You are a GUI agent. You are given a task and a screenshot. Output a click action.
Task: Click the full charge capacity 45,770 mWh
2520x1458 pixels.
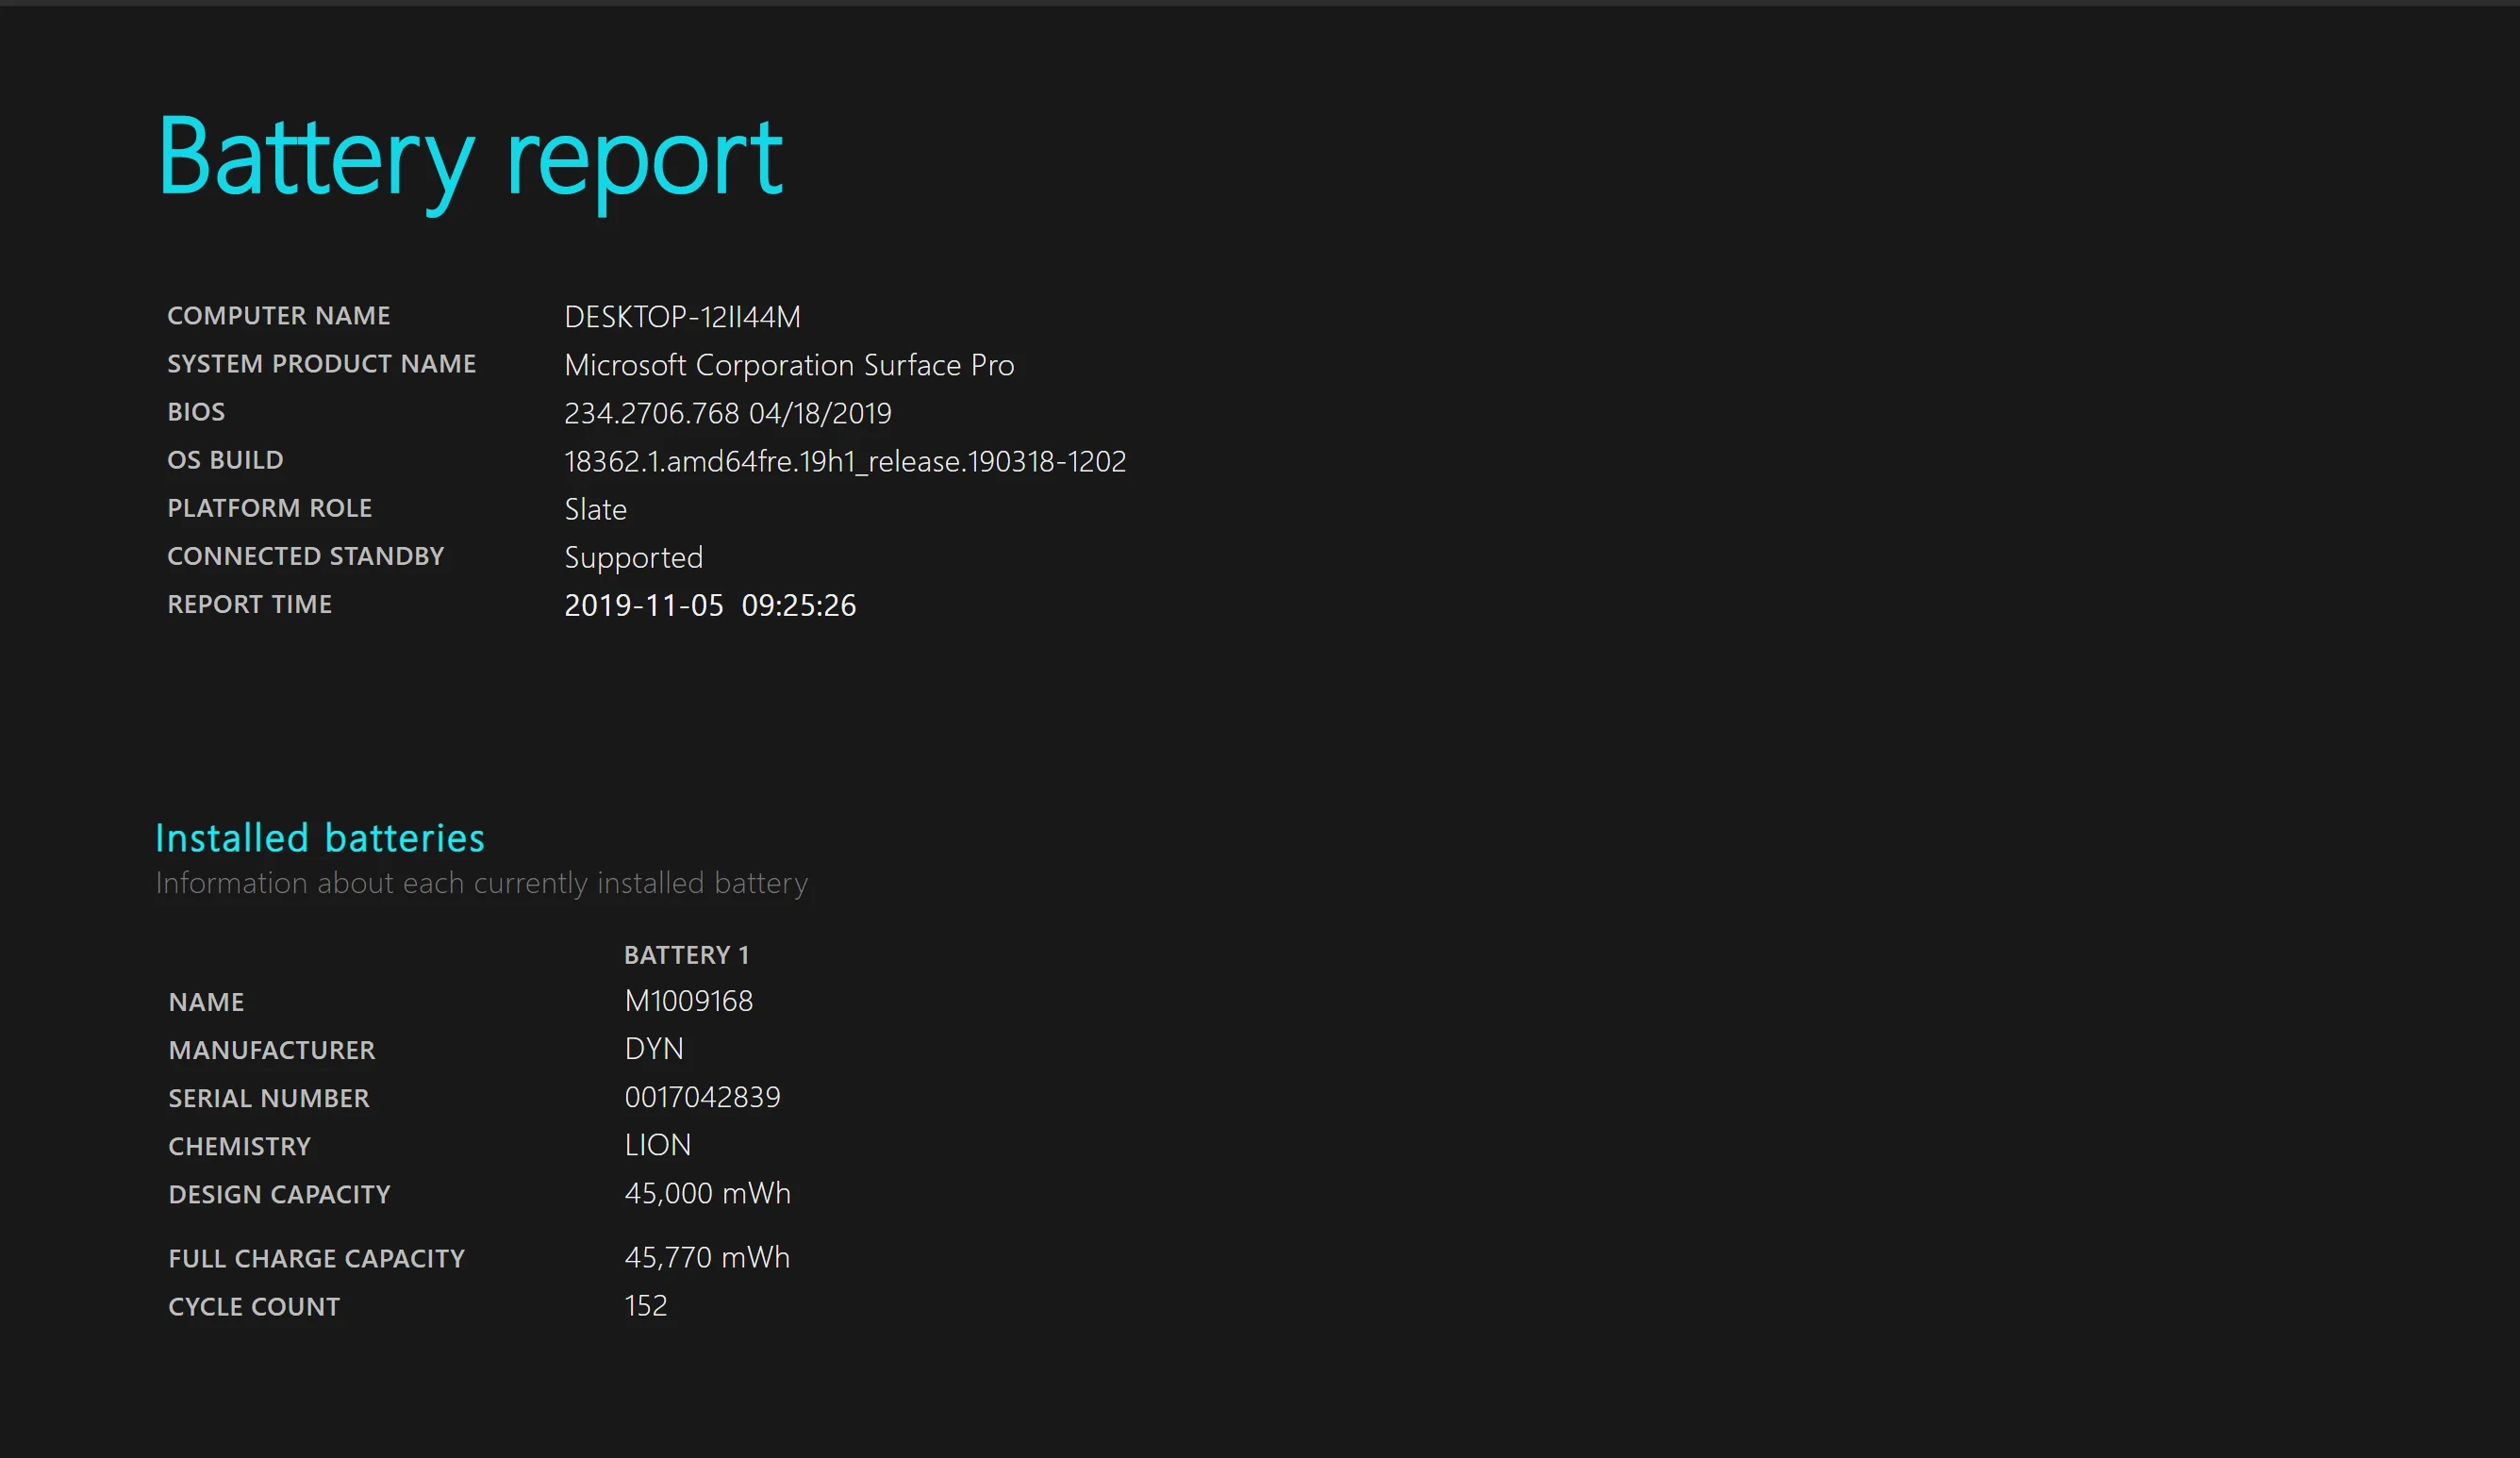(707, 1257)
